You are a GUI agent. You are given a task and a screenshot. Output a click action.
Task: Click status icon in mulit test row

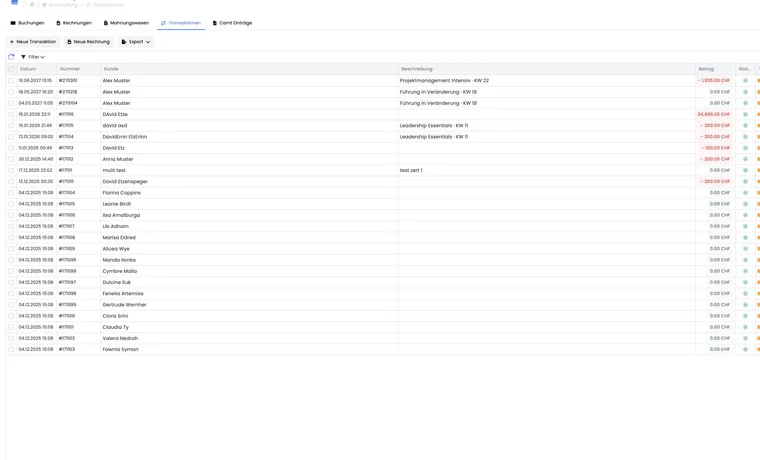[745, 170]
